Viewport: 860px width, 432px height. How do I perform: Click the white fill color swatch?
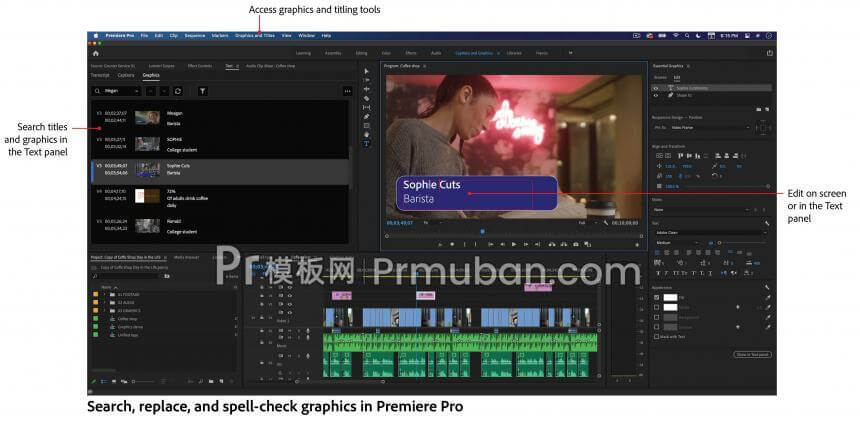670,298
